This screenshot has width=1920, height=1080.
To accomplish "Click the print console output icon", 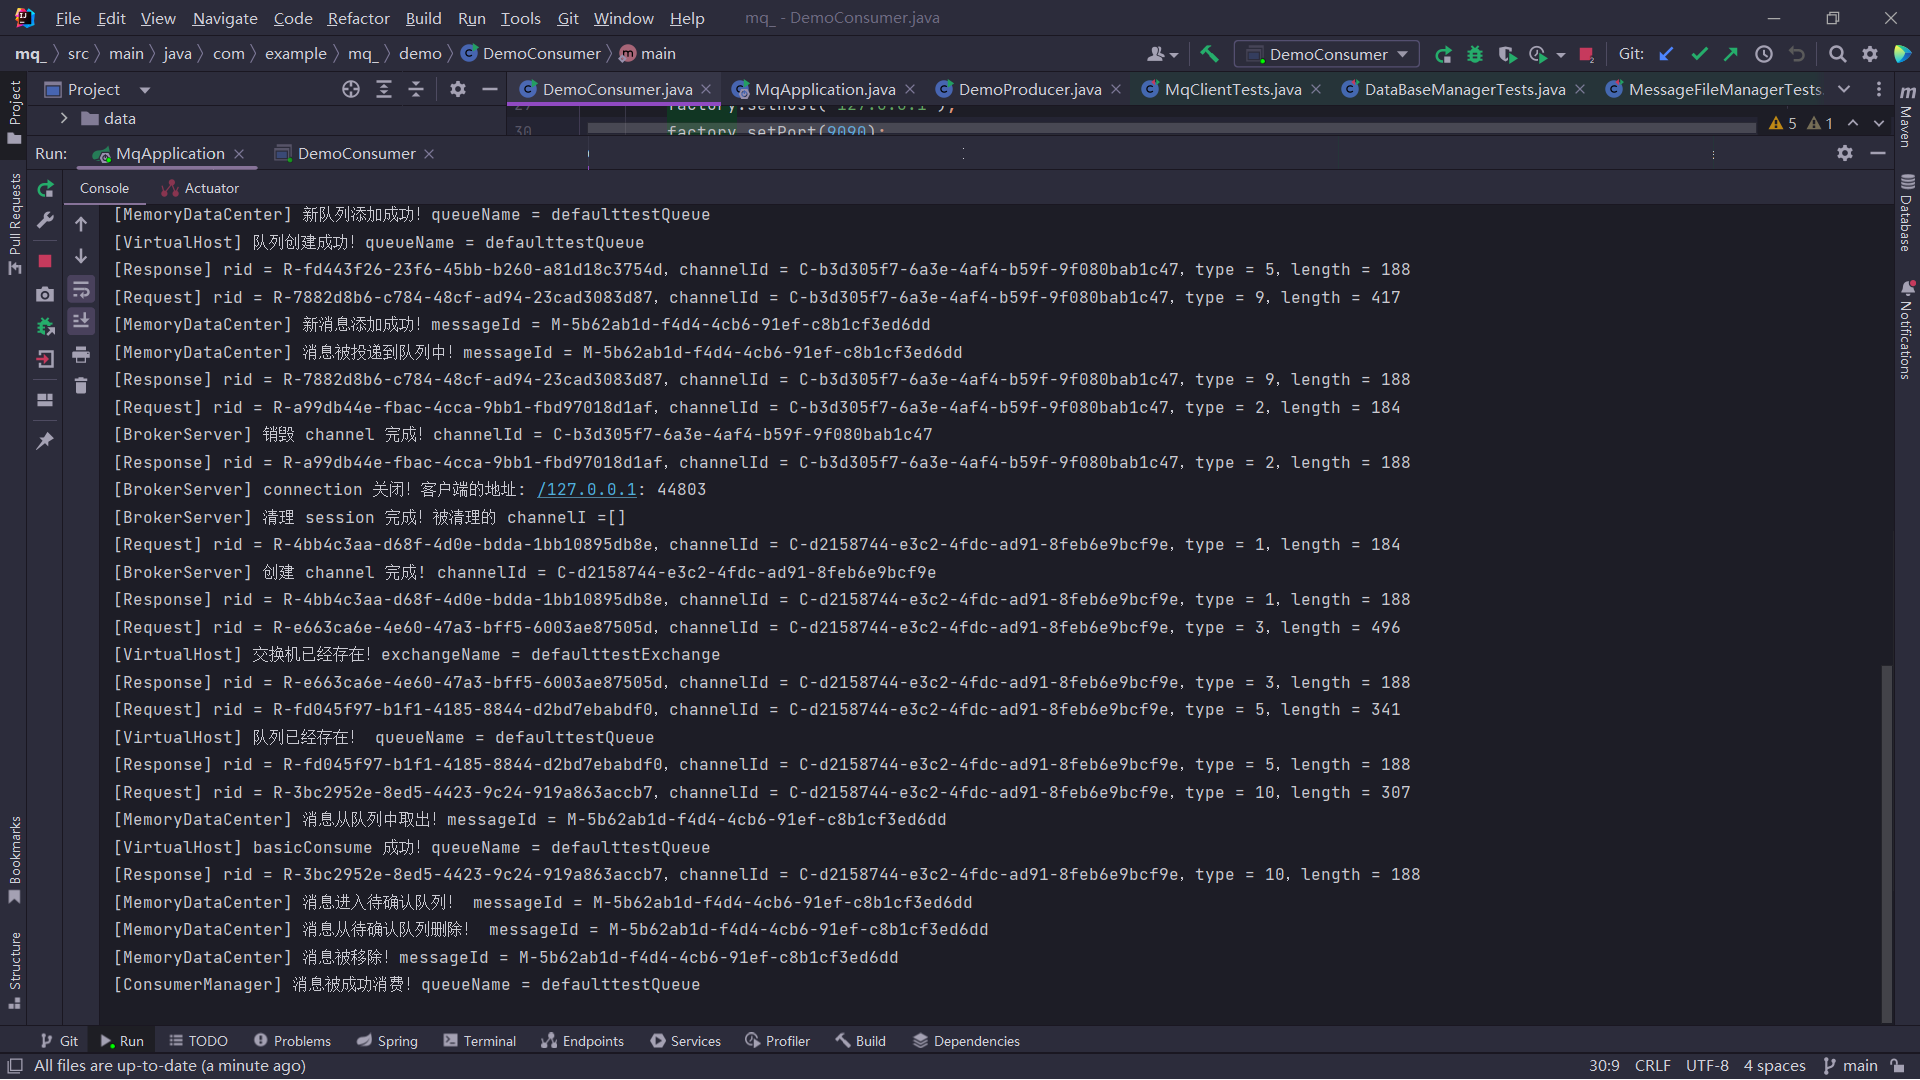I will coord(81,355).
